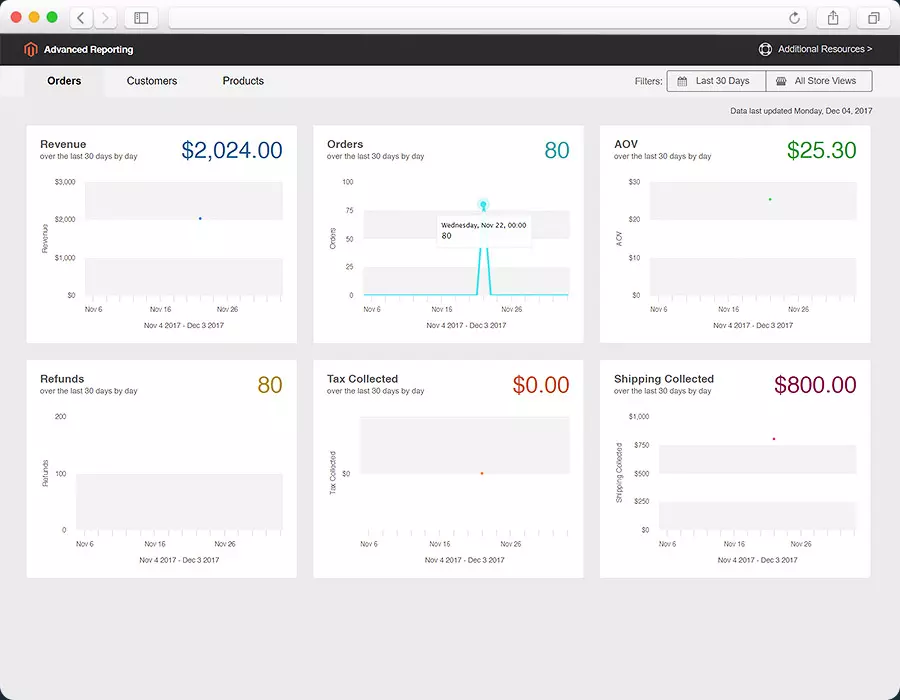Click the Revenue chart date range caption
Image resolution: width=900 pixels, height=700 pixels.
tap(184, 325)
